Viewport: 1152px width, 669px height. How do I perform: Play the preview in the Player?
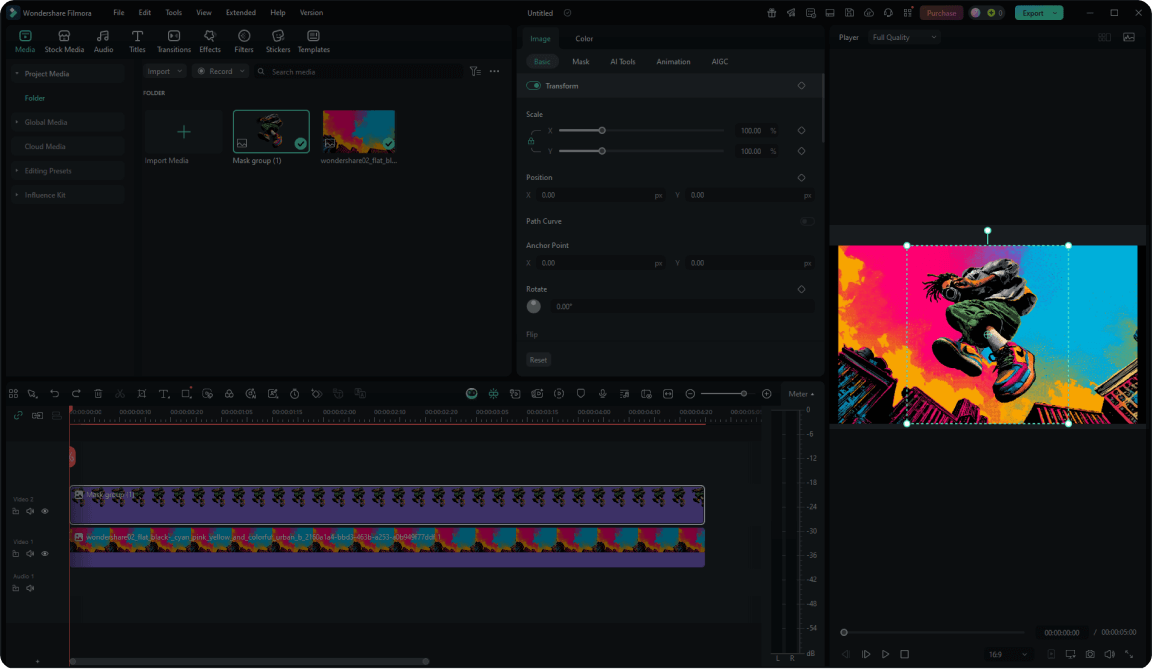pyautogui.click(x=885, y=654)
